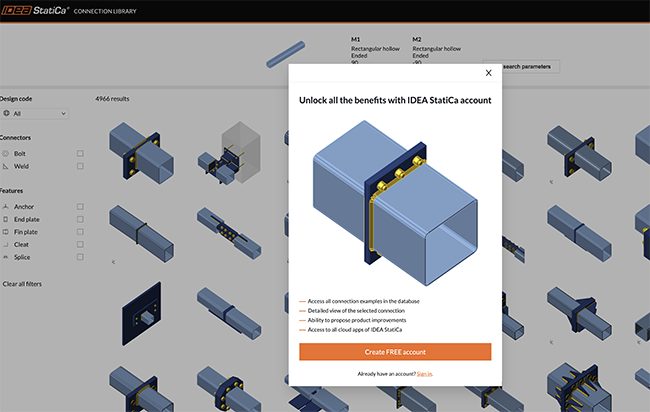Click the Cleat feature icon

[5, 245]
